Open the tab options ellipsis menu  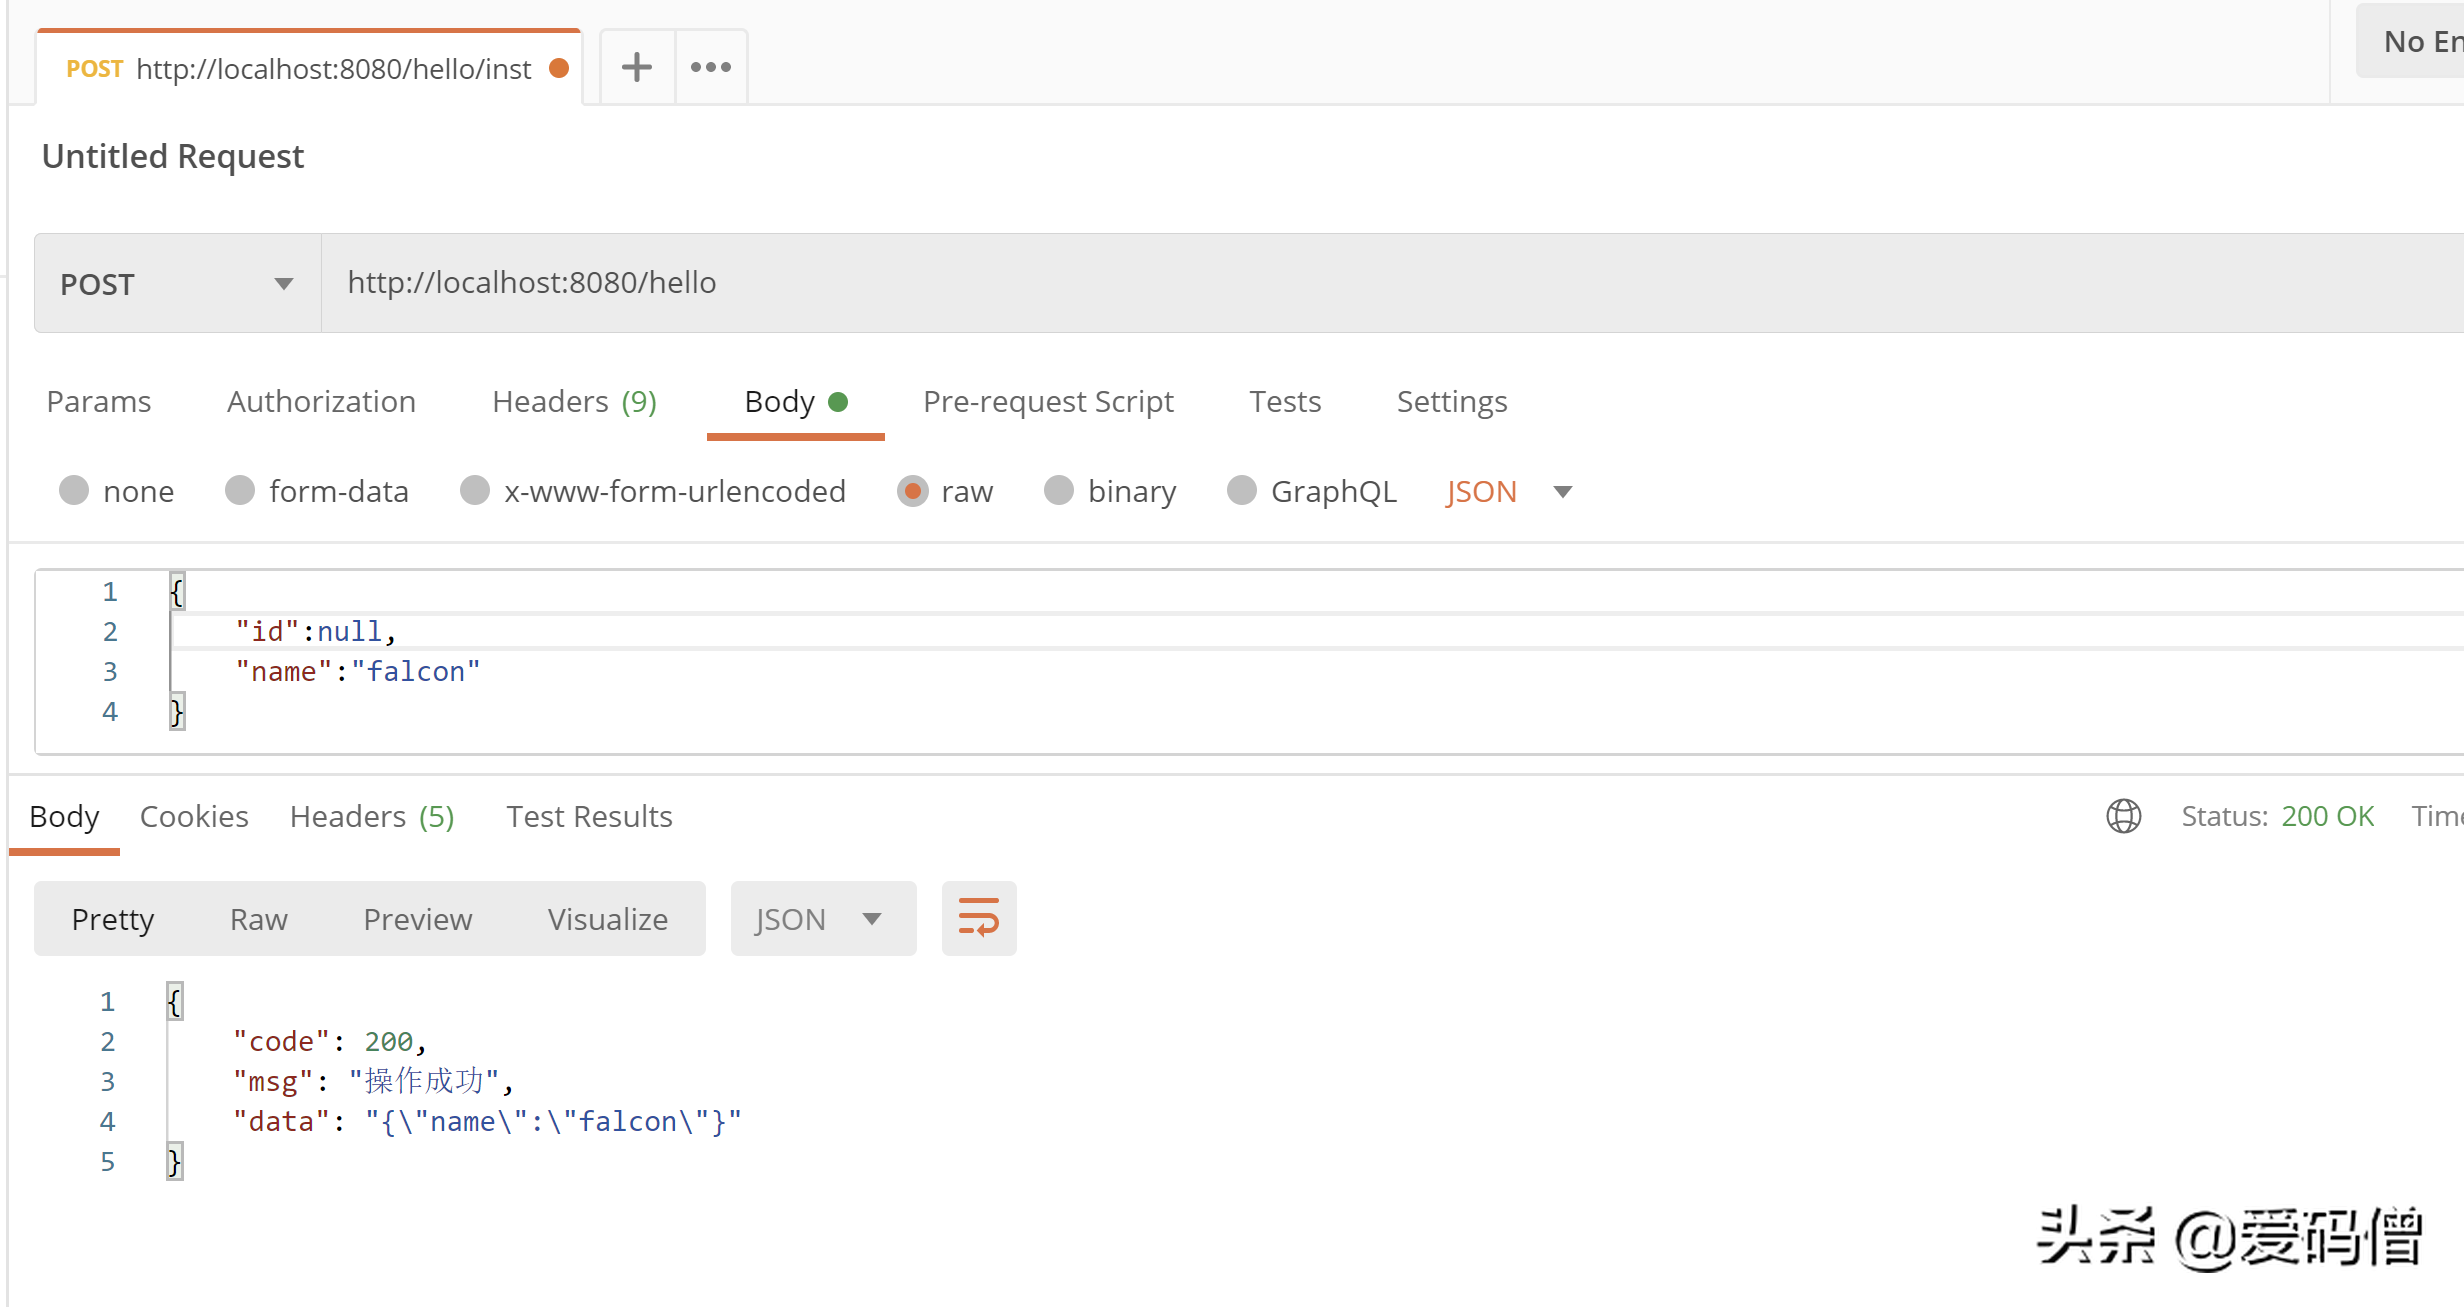coord(710,66)
